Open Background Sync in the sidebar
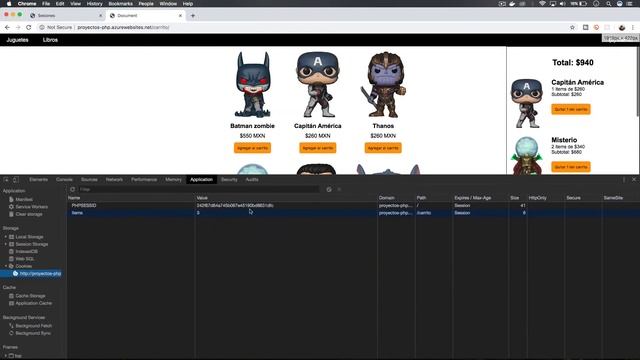The width and height of the screenshot is (640, 360). point(33,333)
